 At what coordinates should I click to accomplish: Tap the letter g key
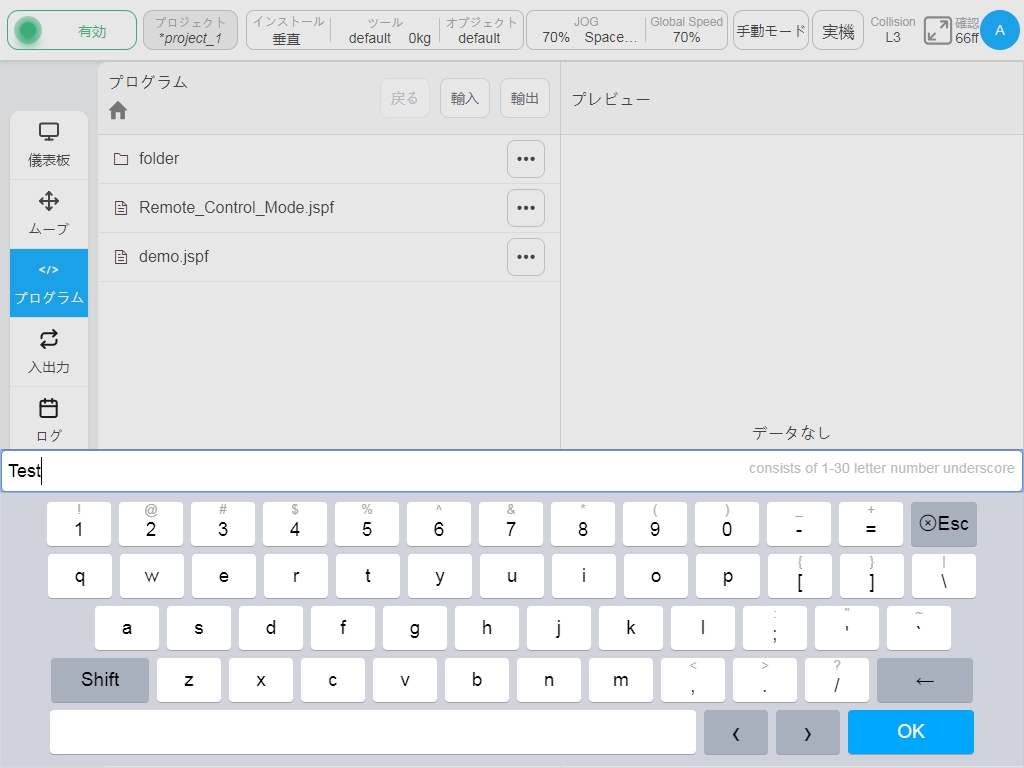pos(415,628)
